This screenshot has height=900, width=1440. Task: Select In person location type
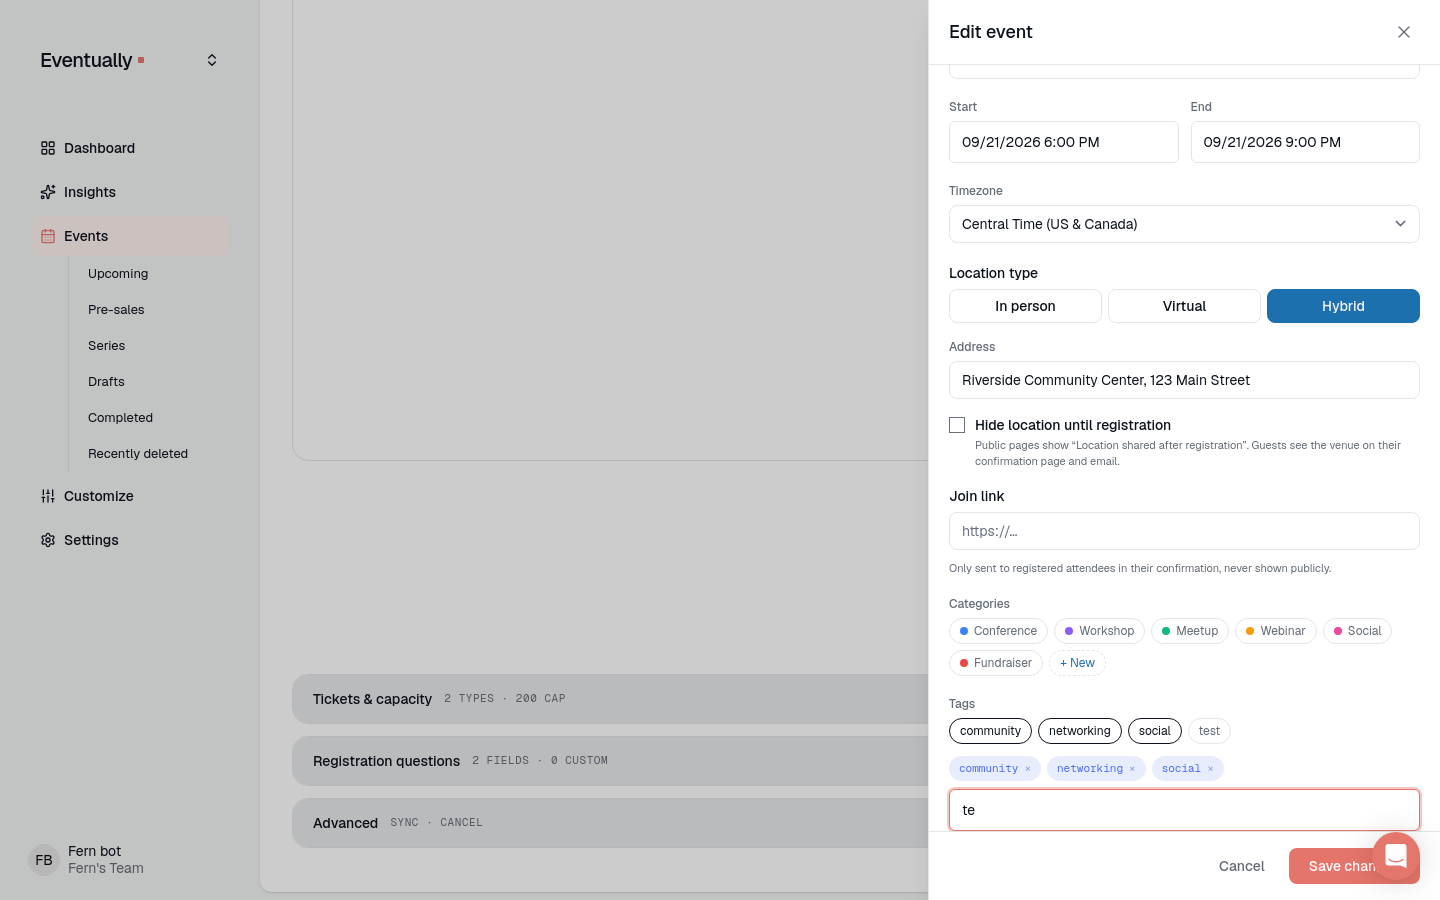[x=1025, y=306]
